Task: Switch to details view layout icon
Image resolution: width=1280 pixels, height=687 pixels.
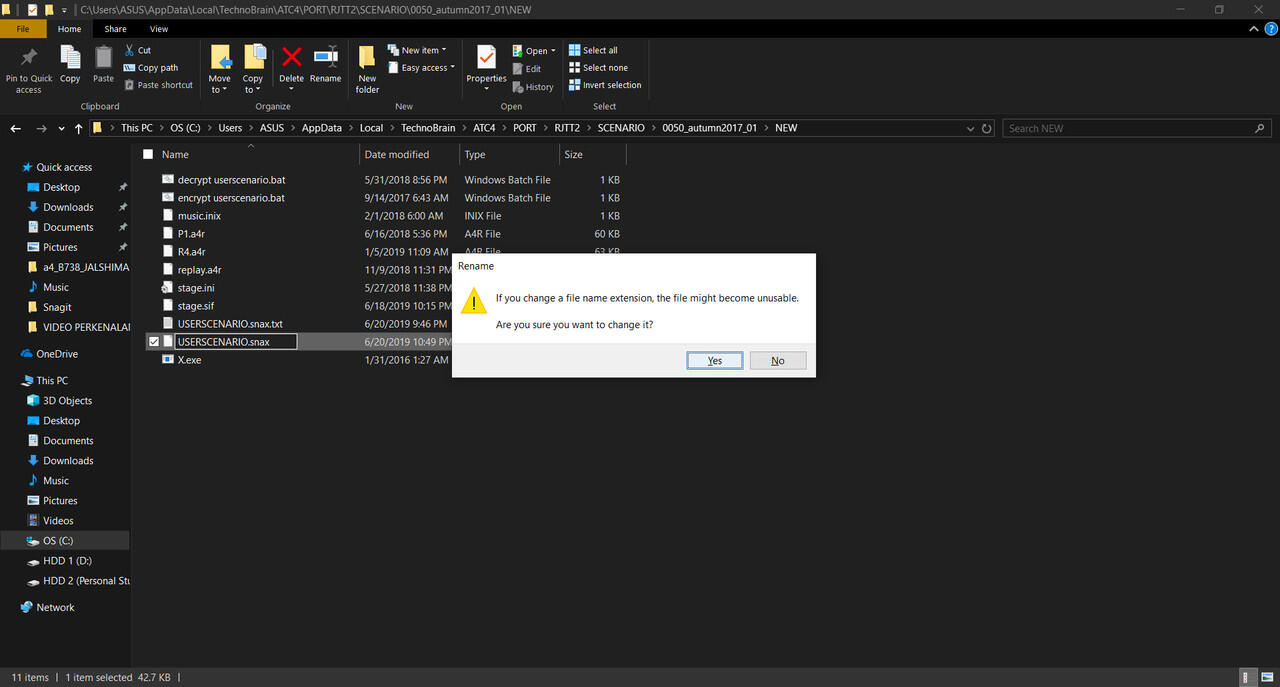Action: click(1246, 677)
